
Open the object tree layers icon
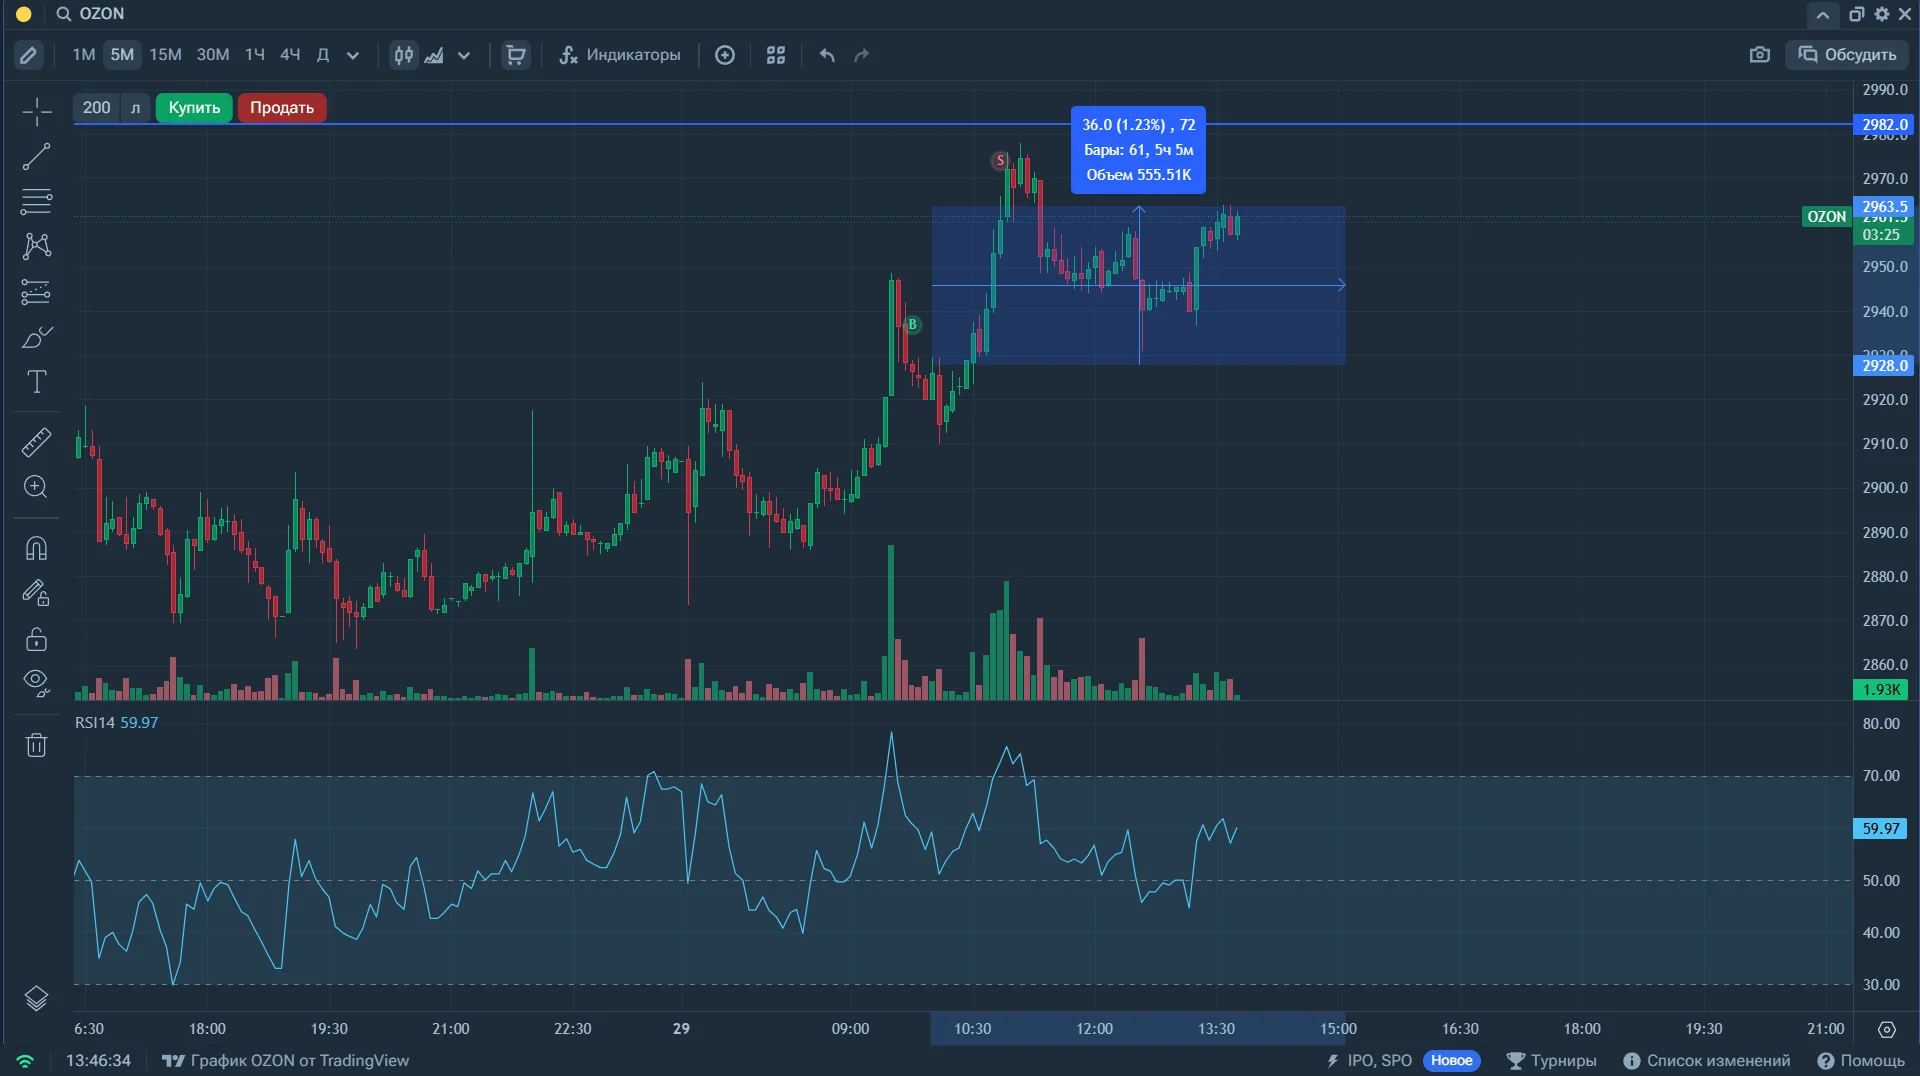tap(36, 998)
